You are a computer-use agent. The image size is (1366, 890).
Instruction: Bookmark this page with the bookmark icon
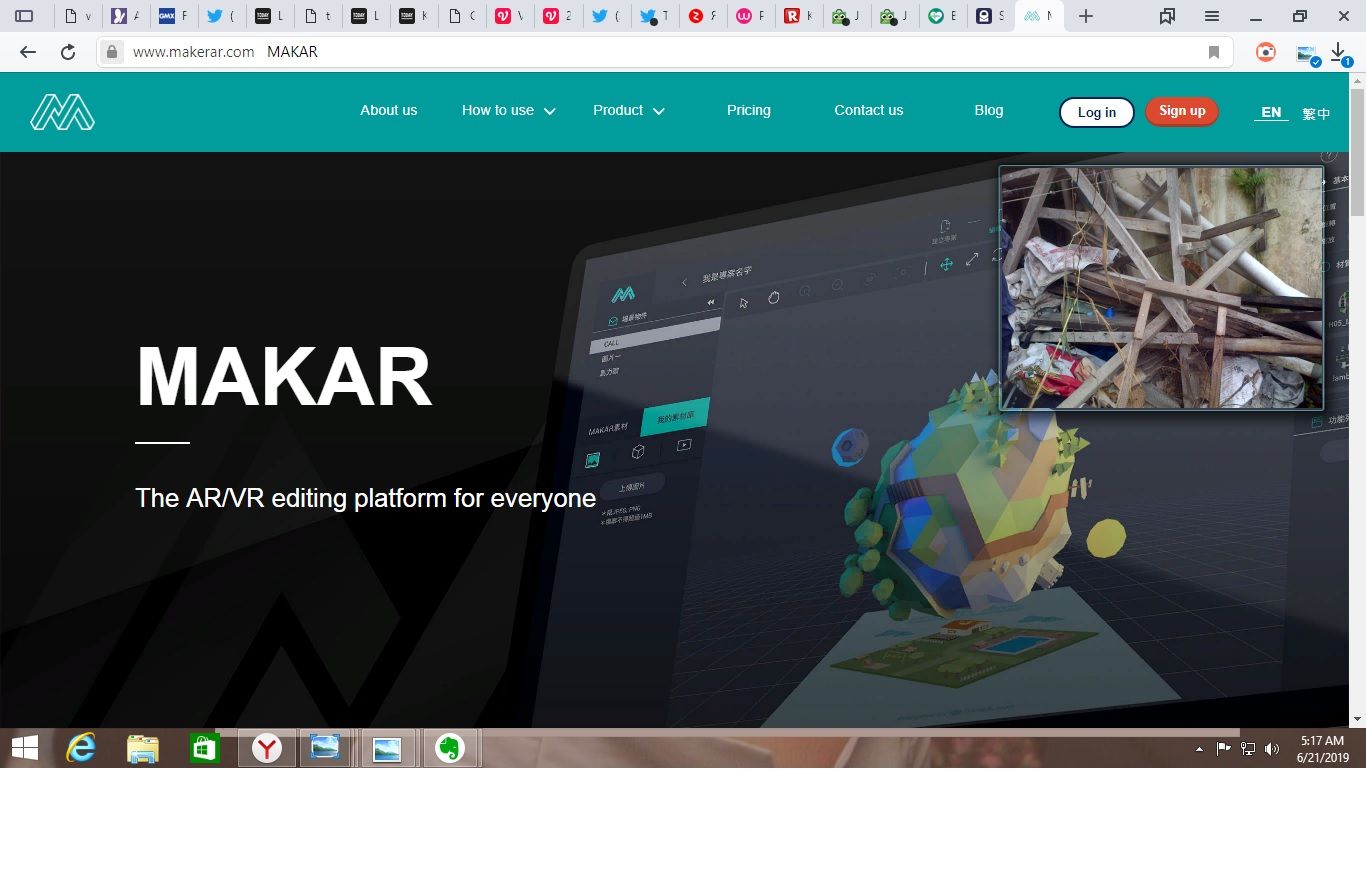pos(1214,52)
